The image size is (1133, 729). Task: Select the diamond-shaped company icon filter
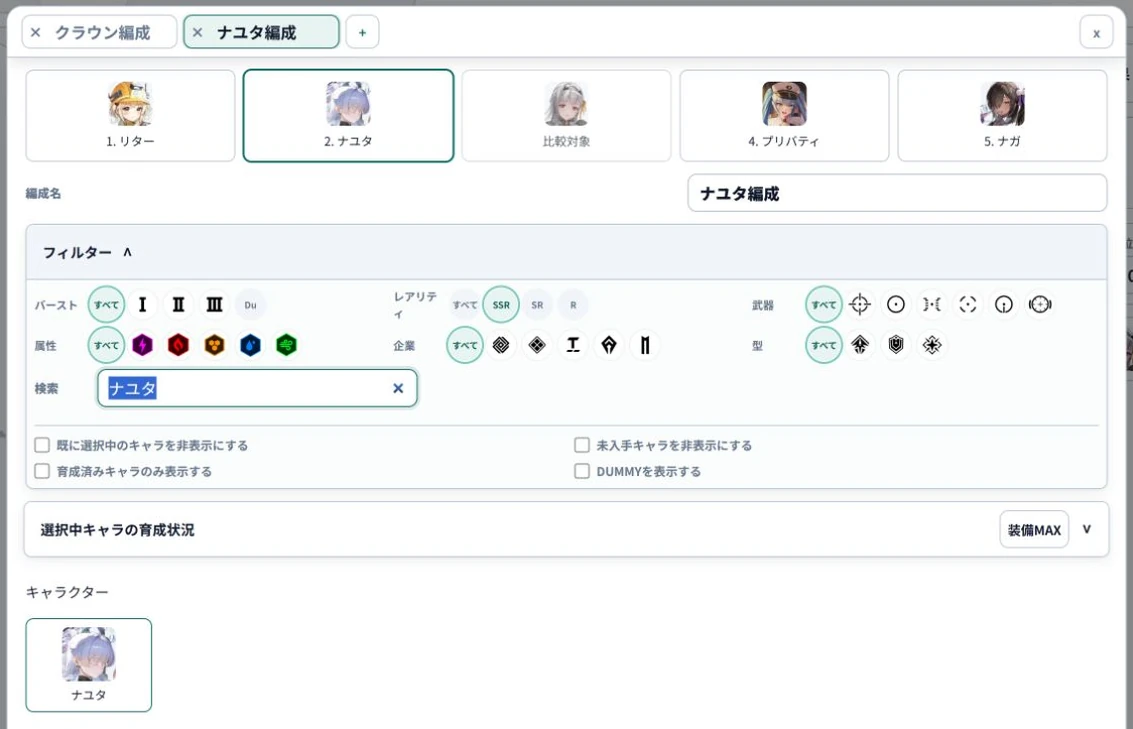coord(537,345)
